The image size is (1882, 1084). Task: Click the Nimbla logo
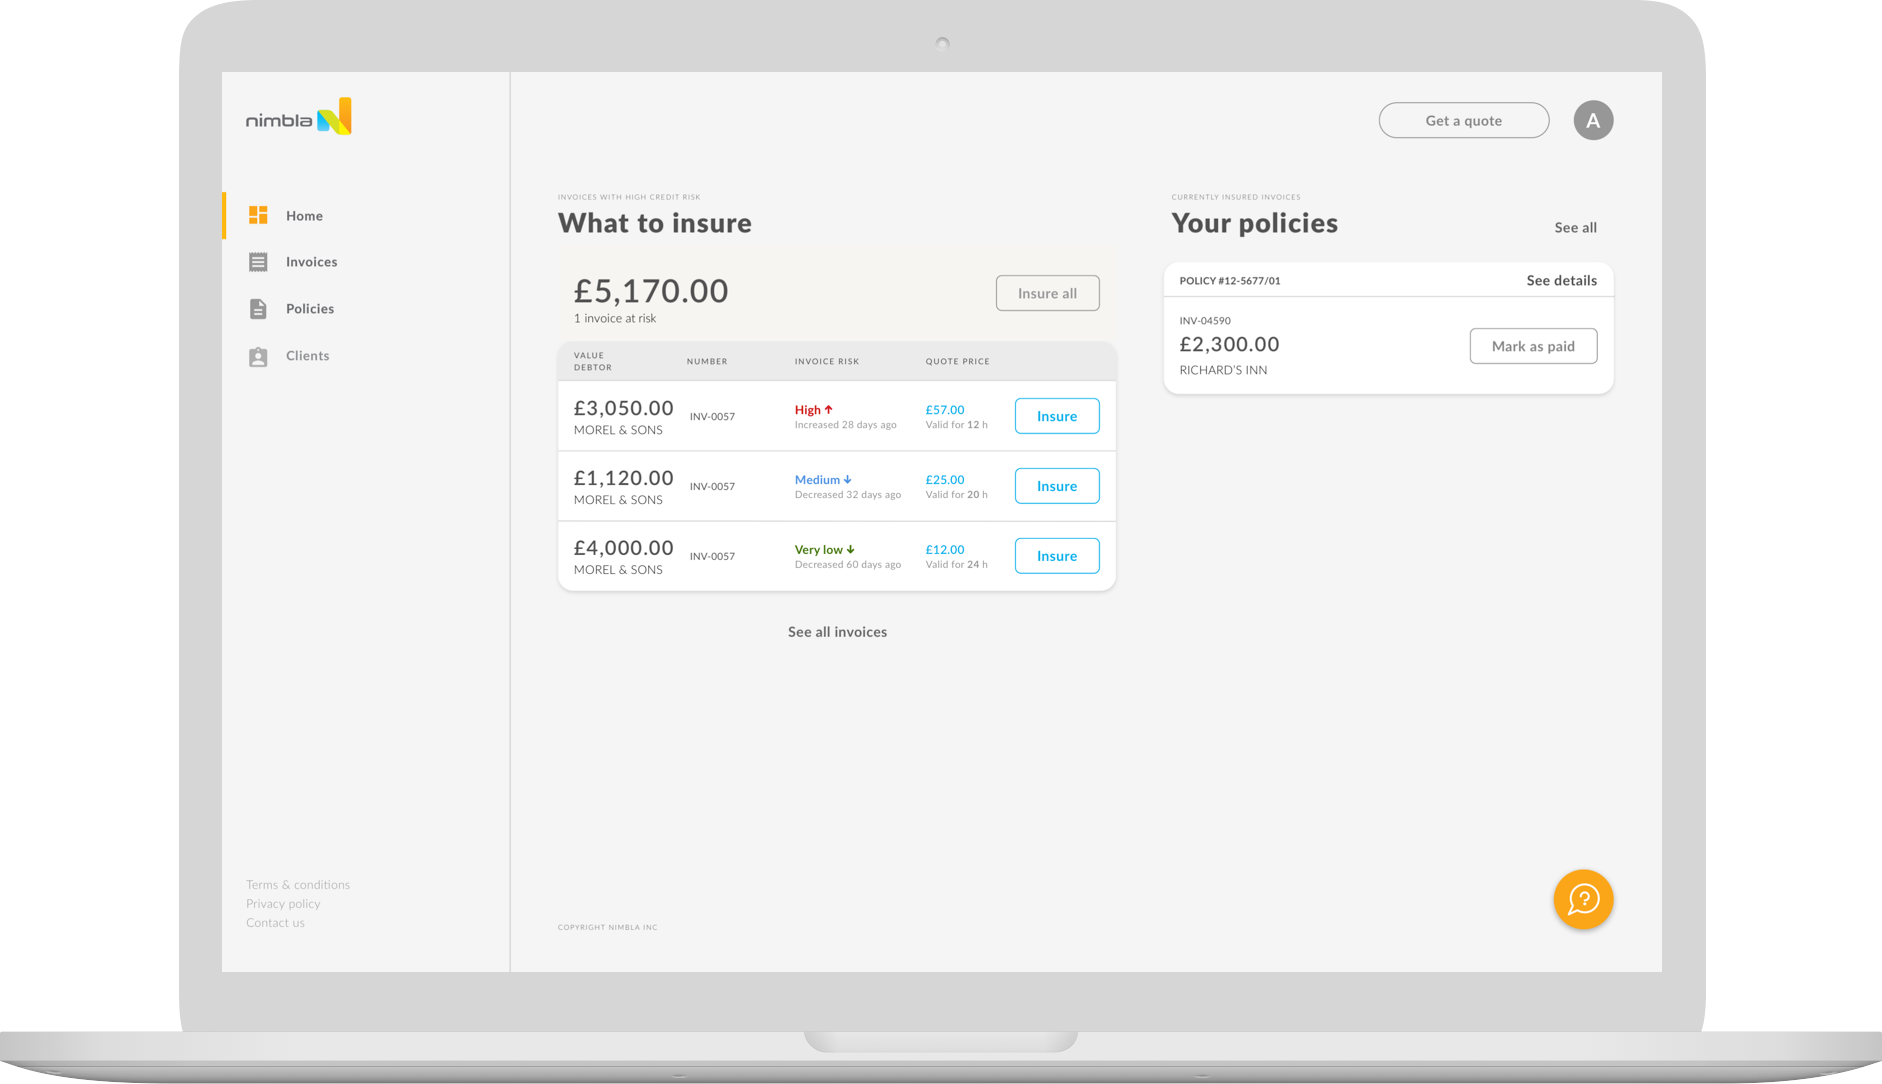(299, 118)
